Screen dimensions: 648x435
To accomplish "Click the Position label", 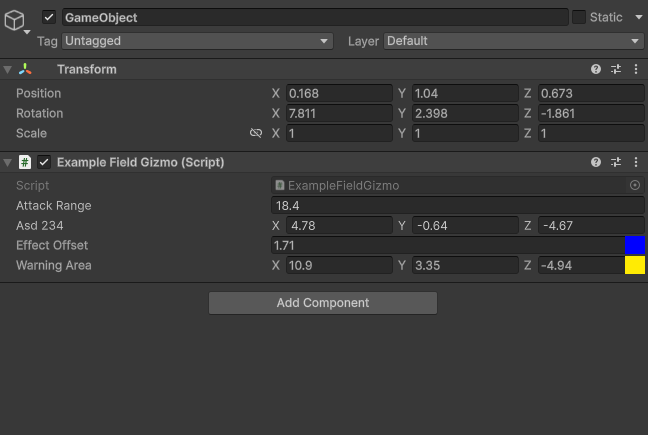I will coord(38,93).
